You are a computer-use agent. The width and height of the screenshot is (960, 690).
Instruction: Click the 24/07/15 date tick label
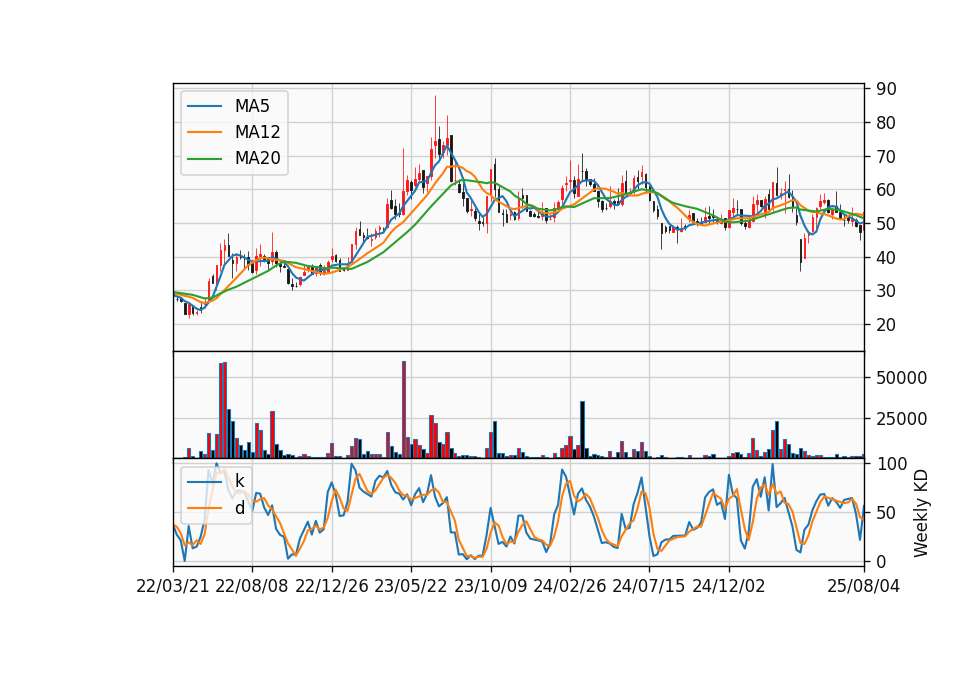tap(649, 586)
